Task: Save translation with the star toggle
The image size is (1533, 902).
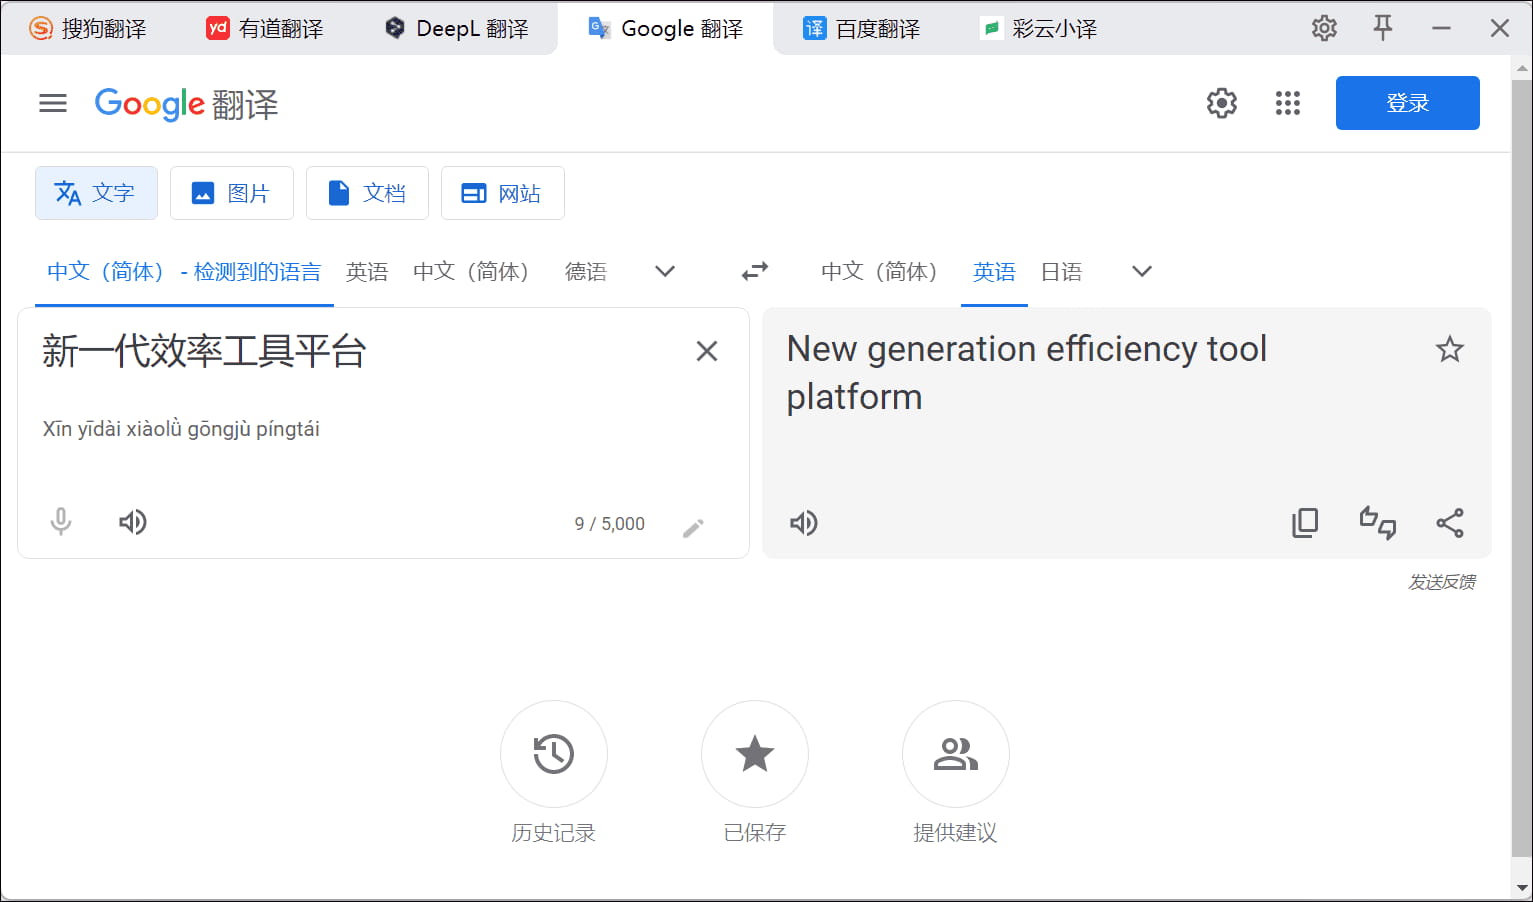Action: (1450, 349)
